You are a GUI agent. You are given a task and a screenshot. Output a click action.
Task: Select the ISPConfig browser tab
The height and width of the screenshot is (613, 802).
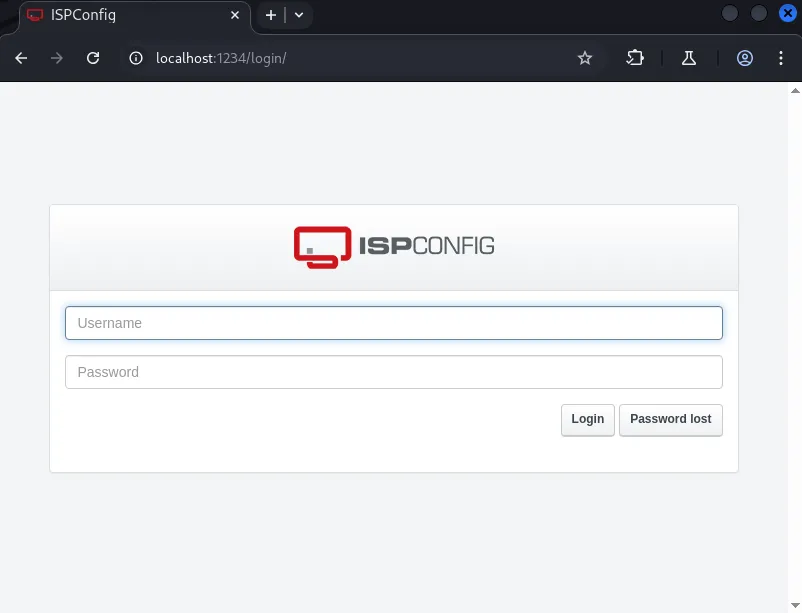click(134, 16)
